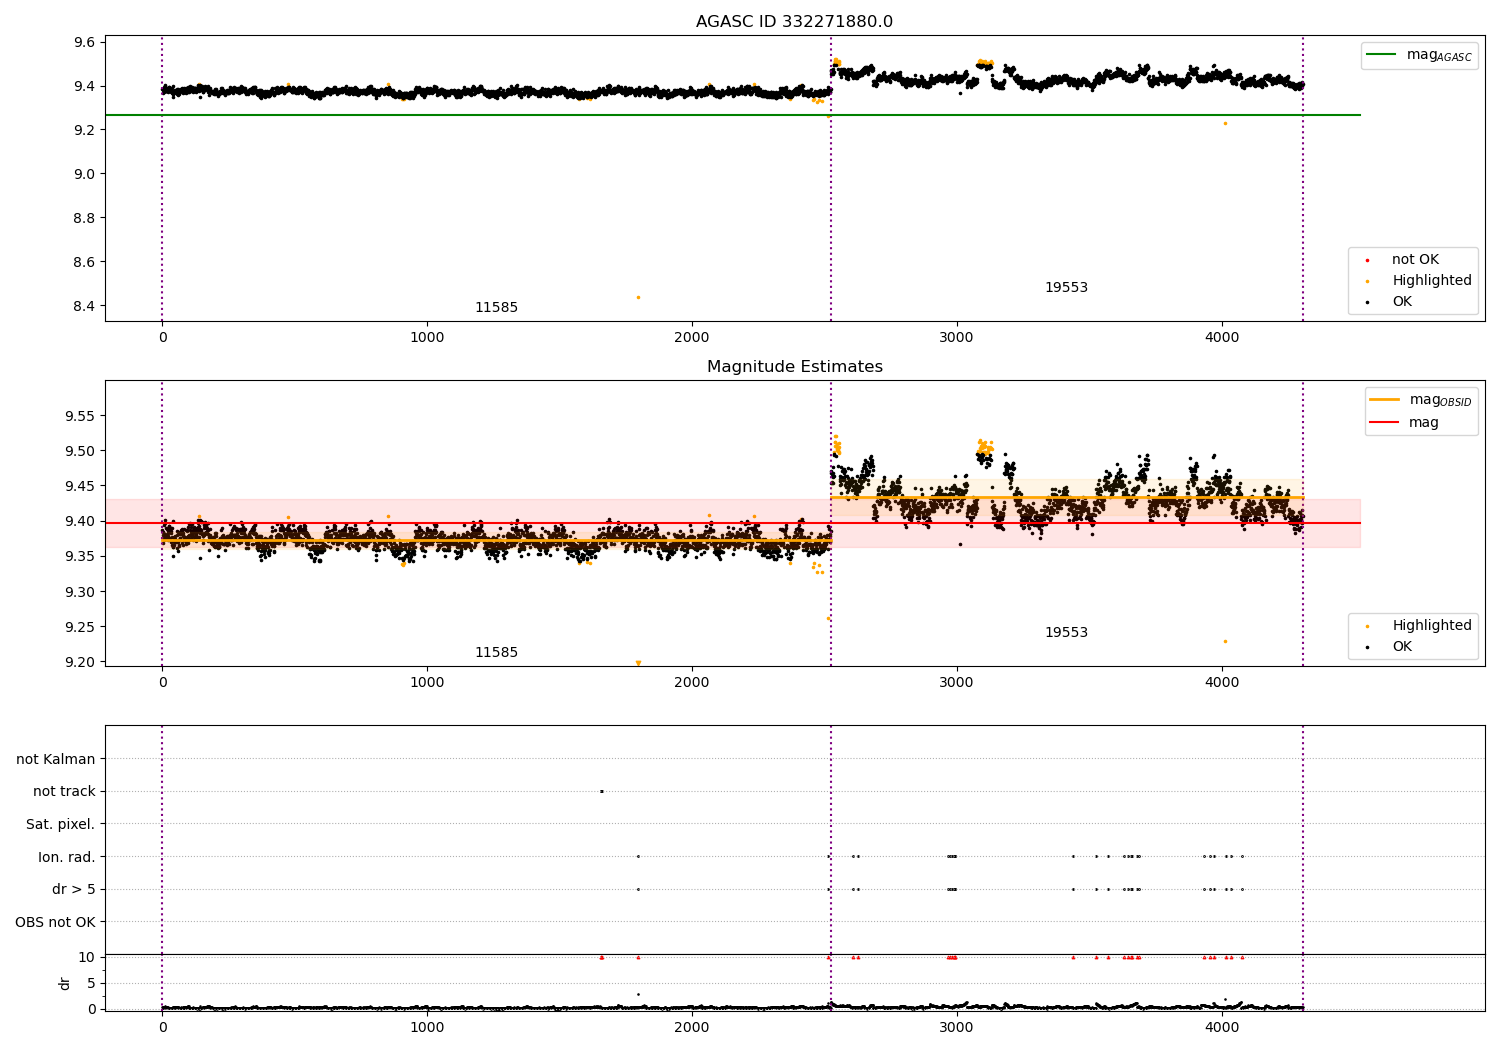Click the isolated 'not track' data point
The width and height of the screenshot is (1500, 1050).
pos(601,791)
